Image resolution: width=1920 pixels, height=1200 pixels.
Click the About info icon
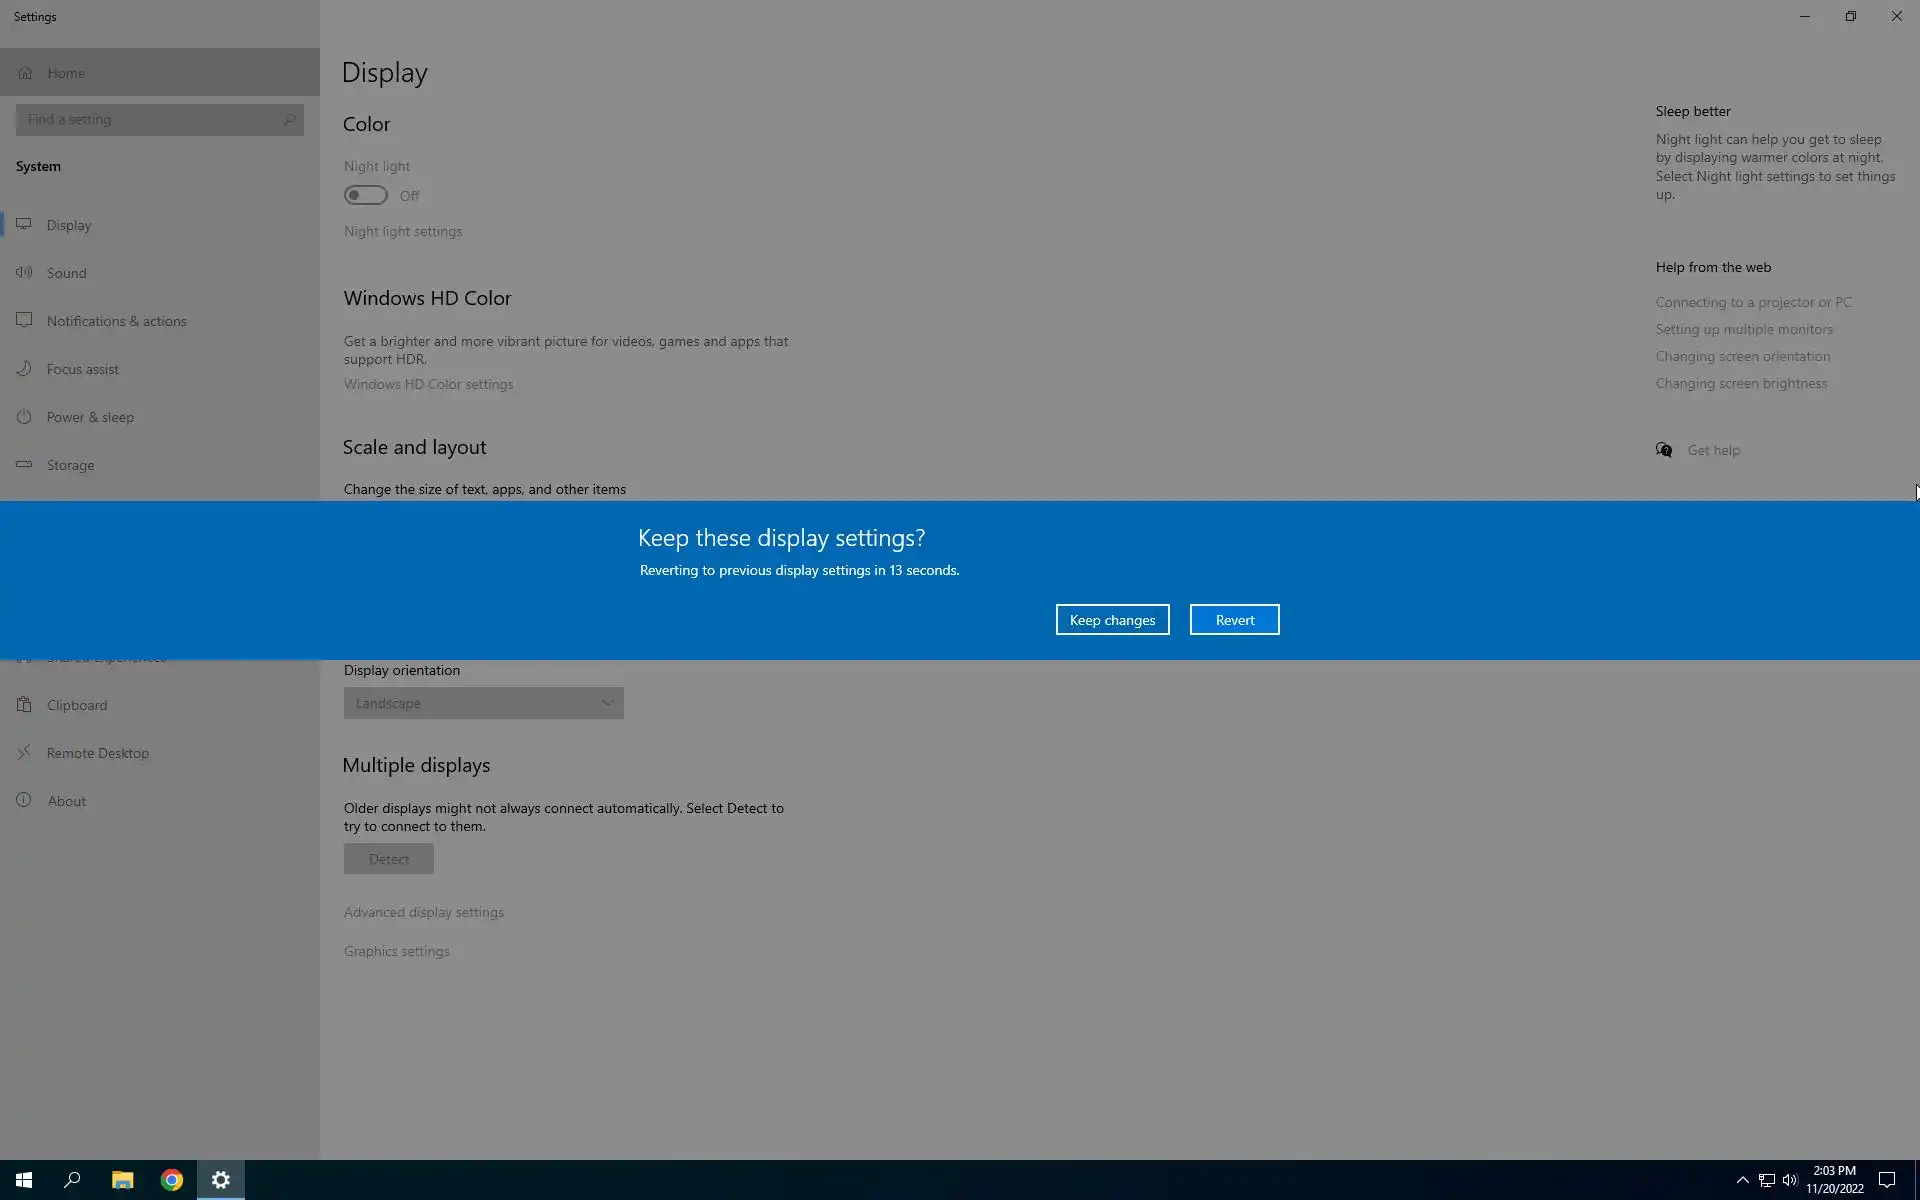(x=24, y=800)
